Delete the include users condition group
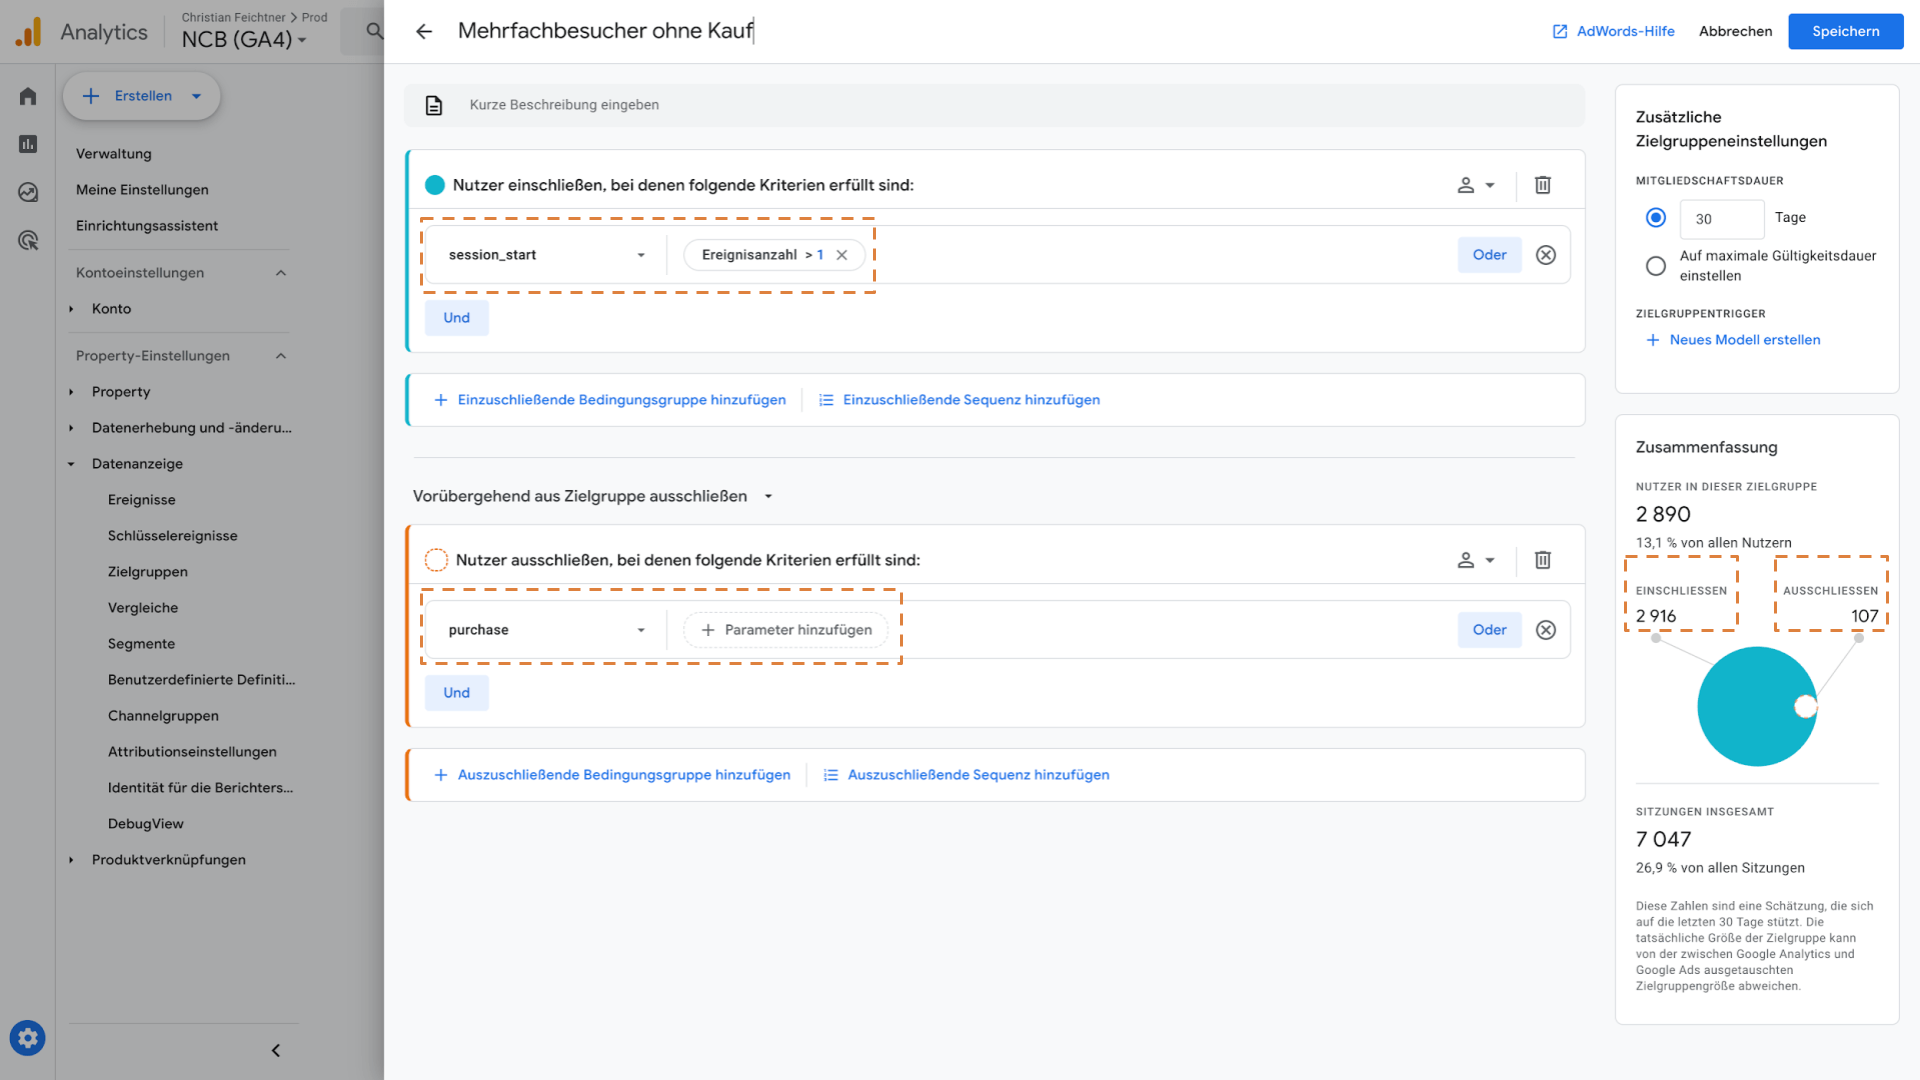 point(1543,185)
